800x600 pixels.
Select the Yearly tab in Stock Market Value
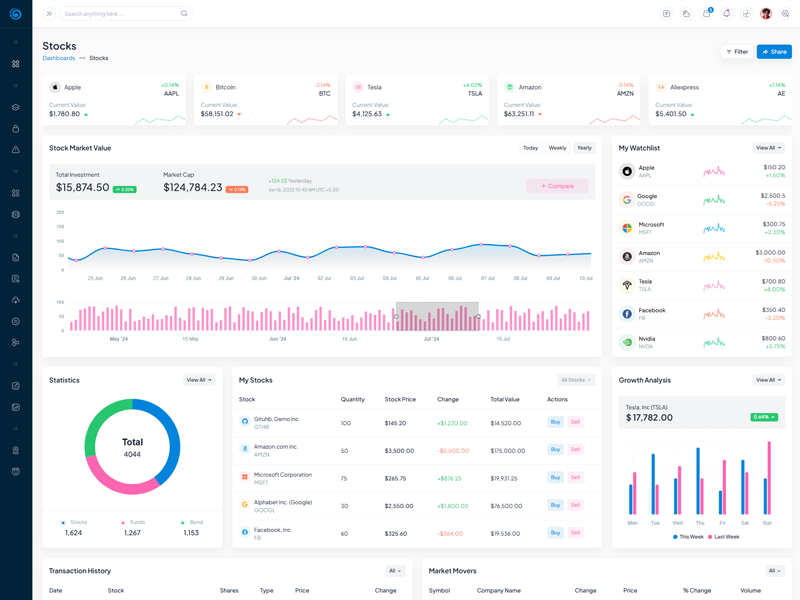click(584, 148)
